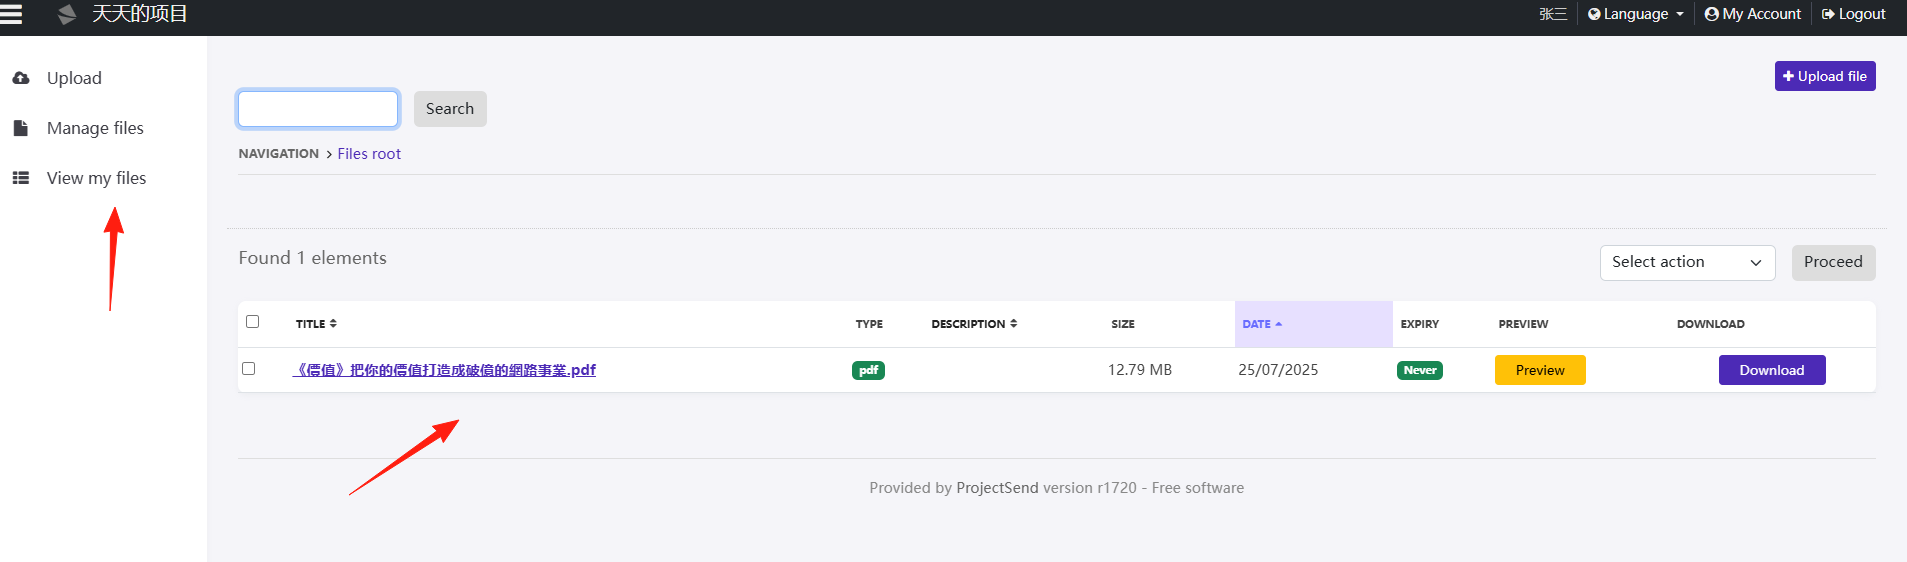Click the globe icon next to Language

[1594, 14]
